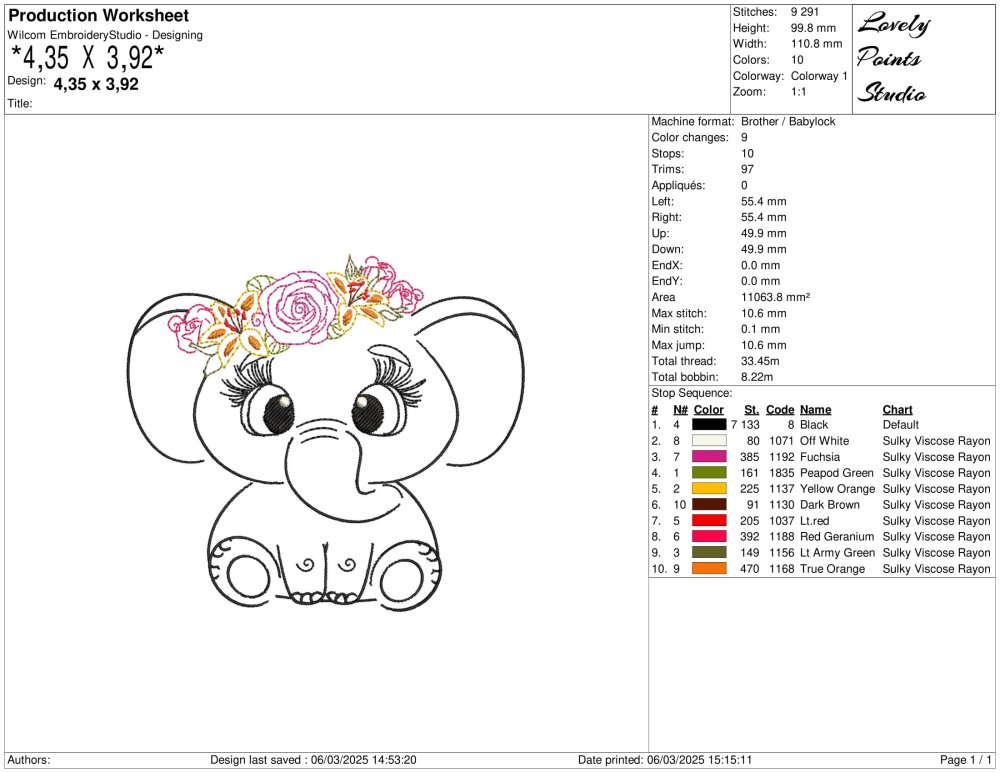The width and height of the screenshot is (1000, 773).
Task: Select the Dark Brown color swatch
Action: [x=709, y=504]
